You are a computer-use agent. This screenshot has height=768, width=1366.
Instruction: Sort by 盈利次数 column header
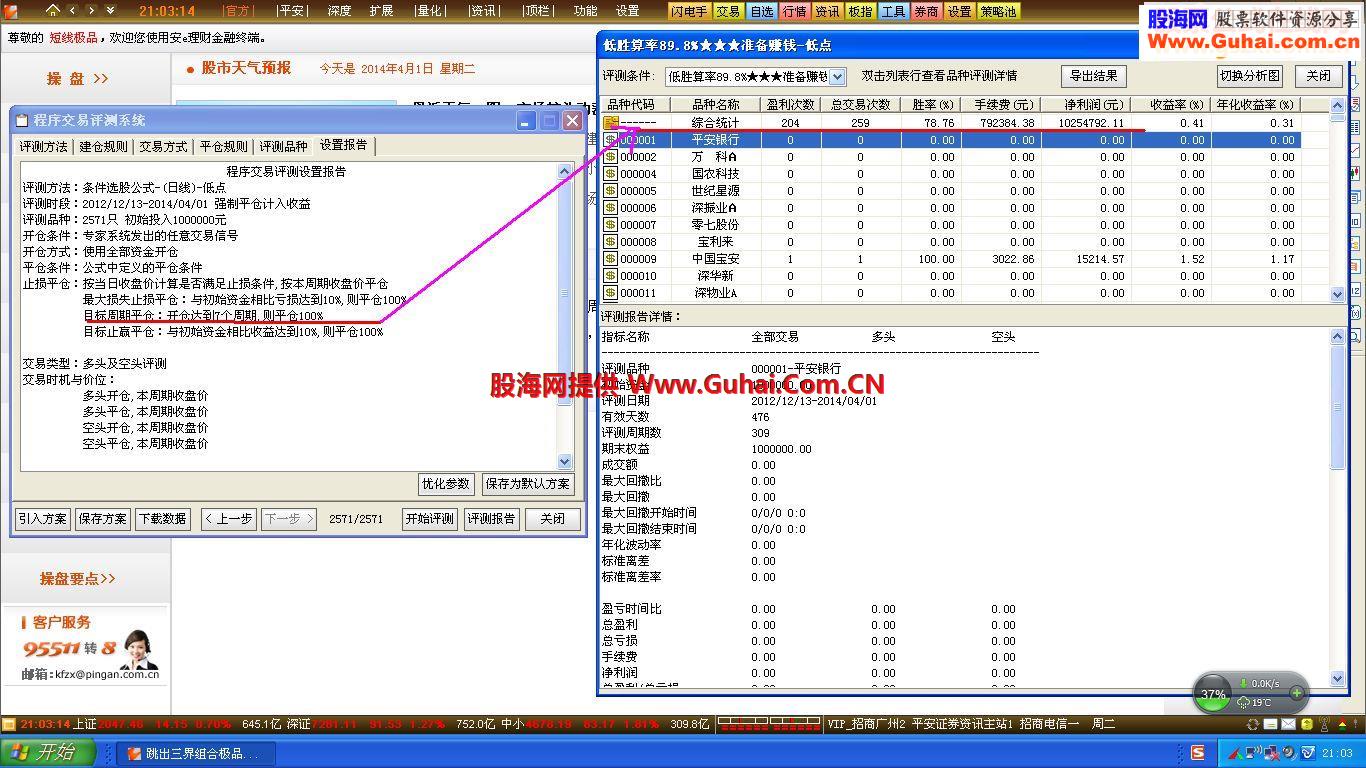[x=791, y=105]
